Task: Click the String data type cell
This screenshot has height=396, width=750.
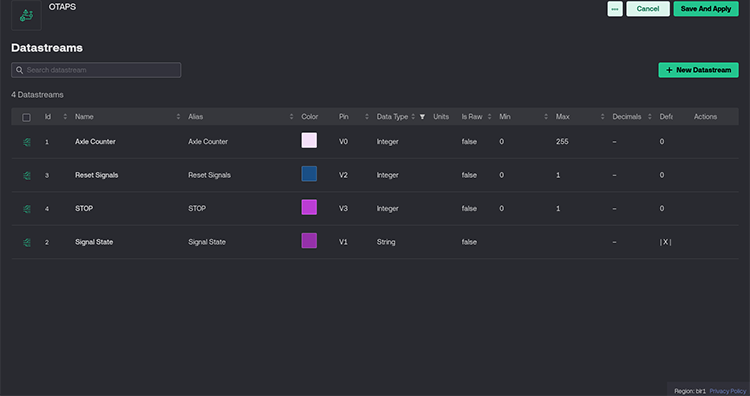Action: pyautogui.click(x=386, y=242)
